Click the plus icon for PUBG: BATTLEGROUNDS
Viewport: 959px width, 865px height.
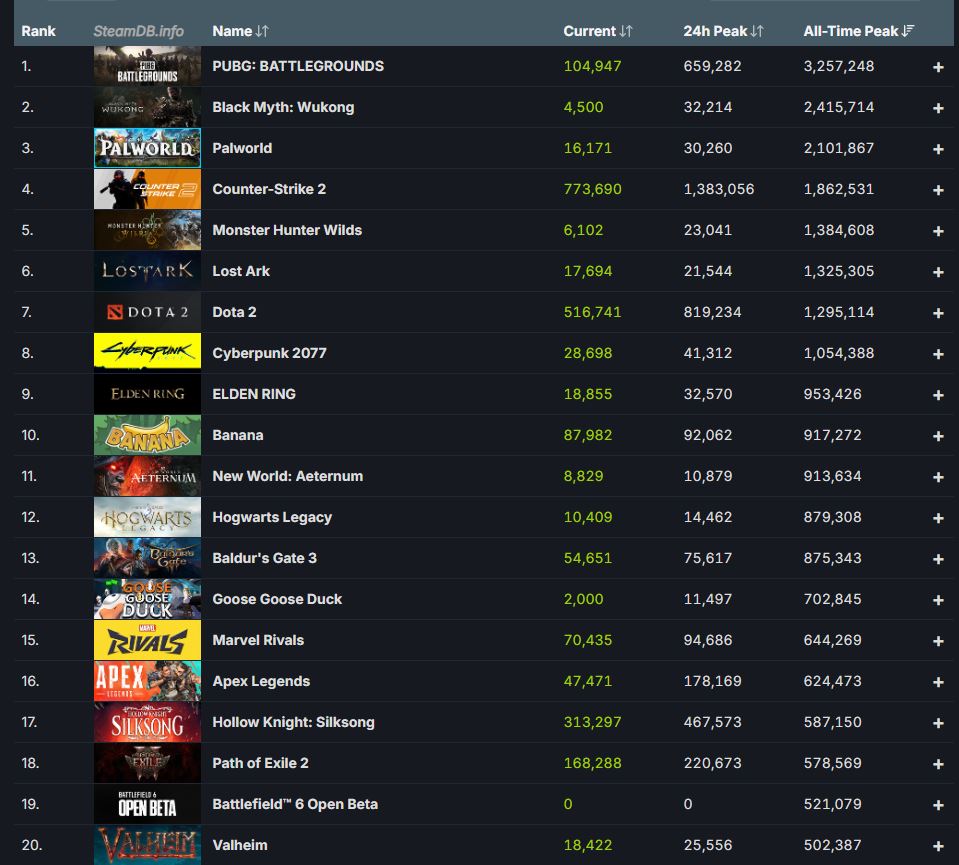(x=938, y=67)
